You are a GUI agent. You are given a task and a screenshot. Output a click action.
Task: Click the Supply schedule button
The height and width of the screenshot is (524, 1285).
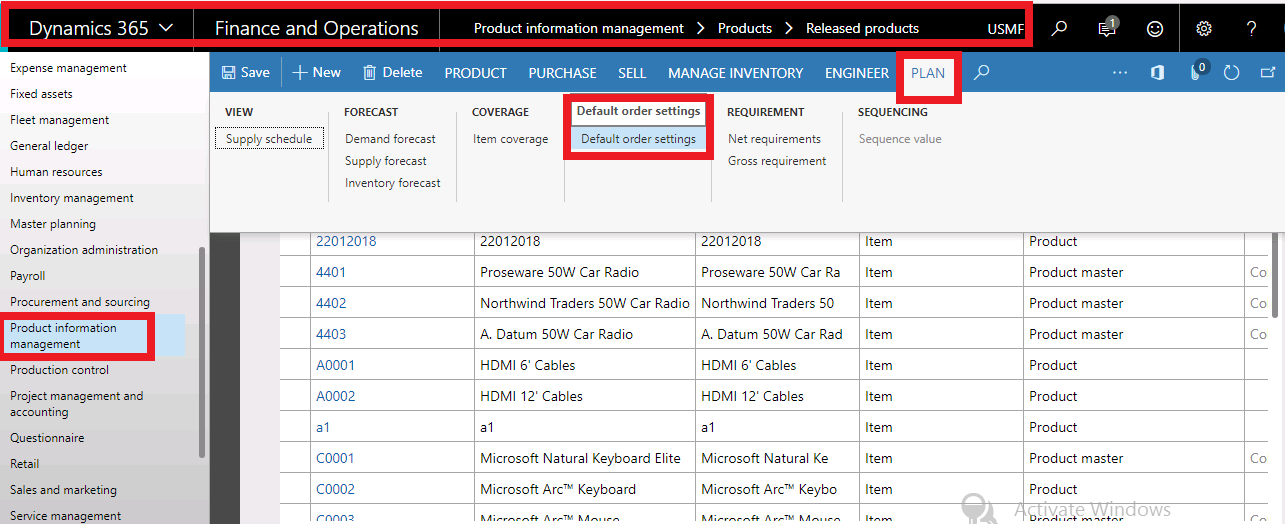269,139
